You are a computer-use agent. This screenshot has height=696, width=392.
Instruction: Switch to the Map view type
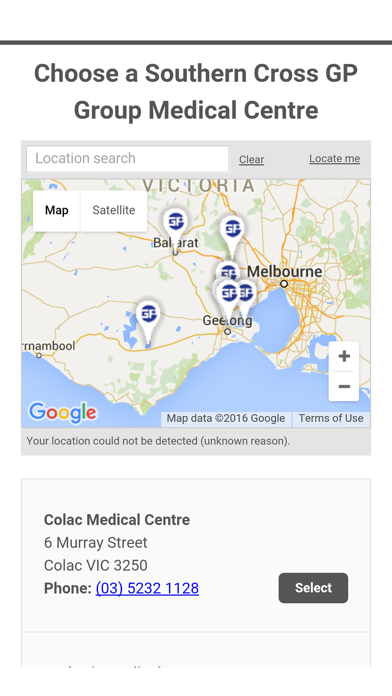(56, 210)
